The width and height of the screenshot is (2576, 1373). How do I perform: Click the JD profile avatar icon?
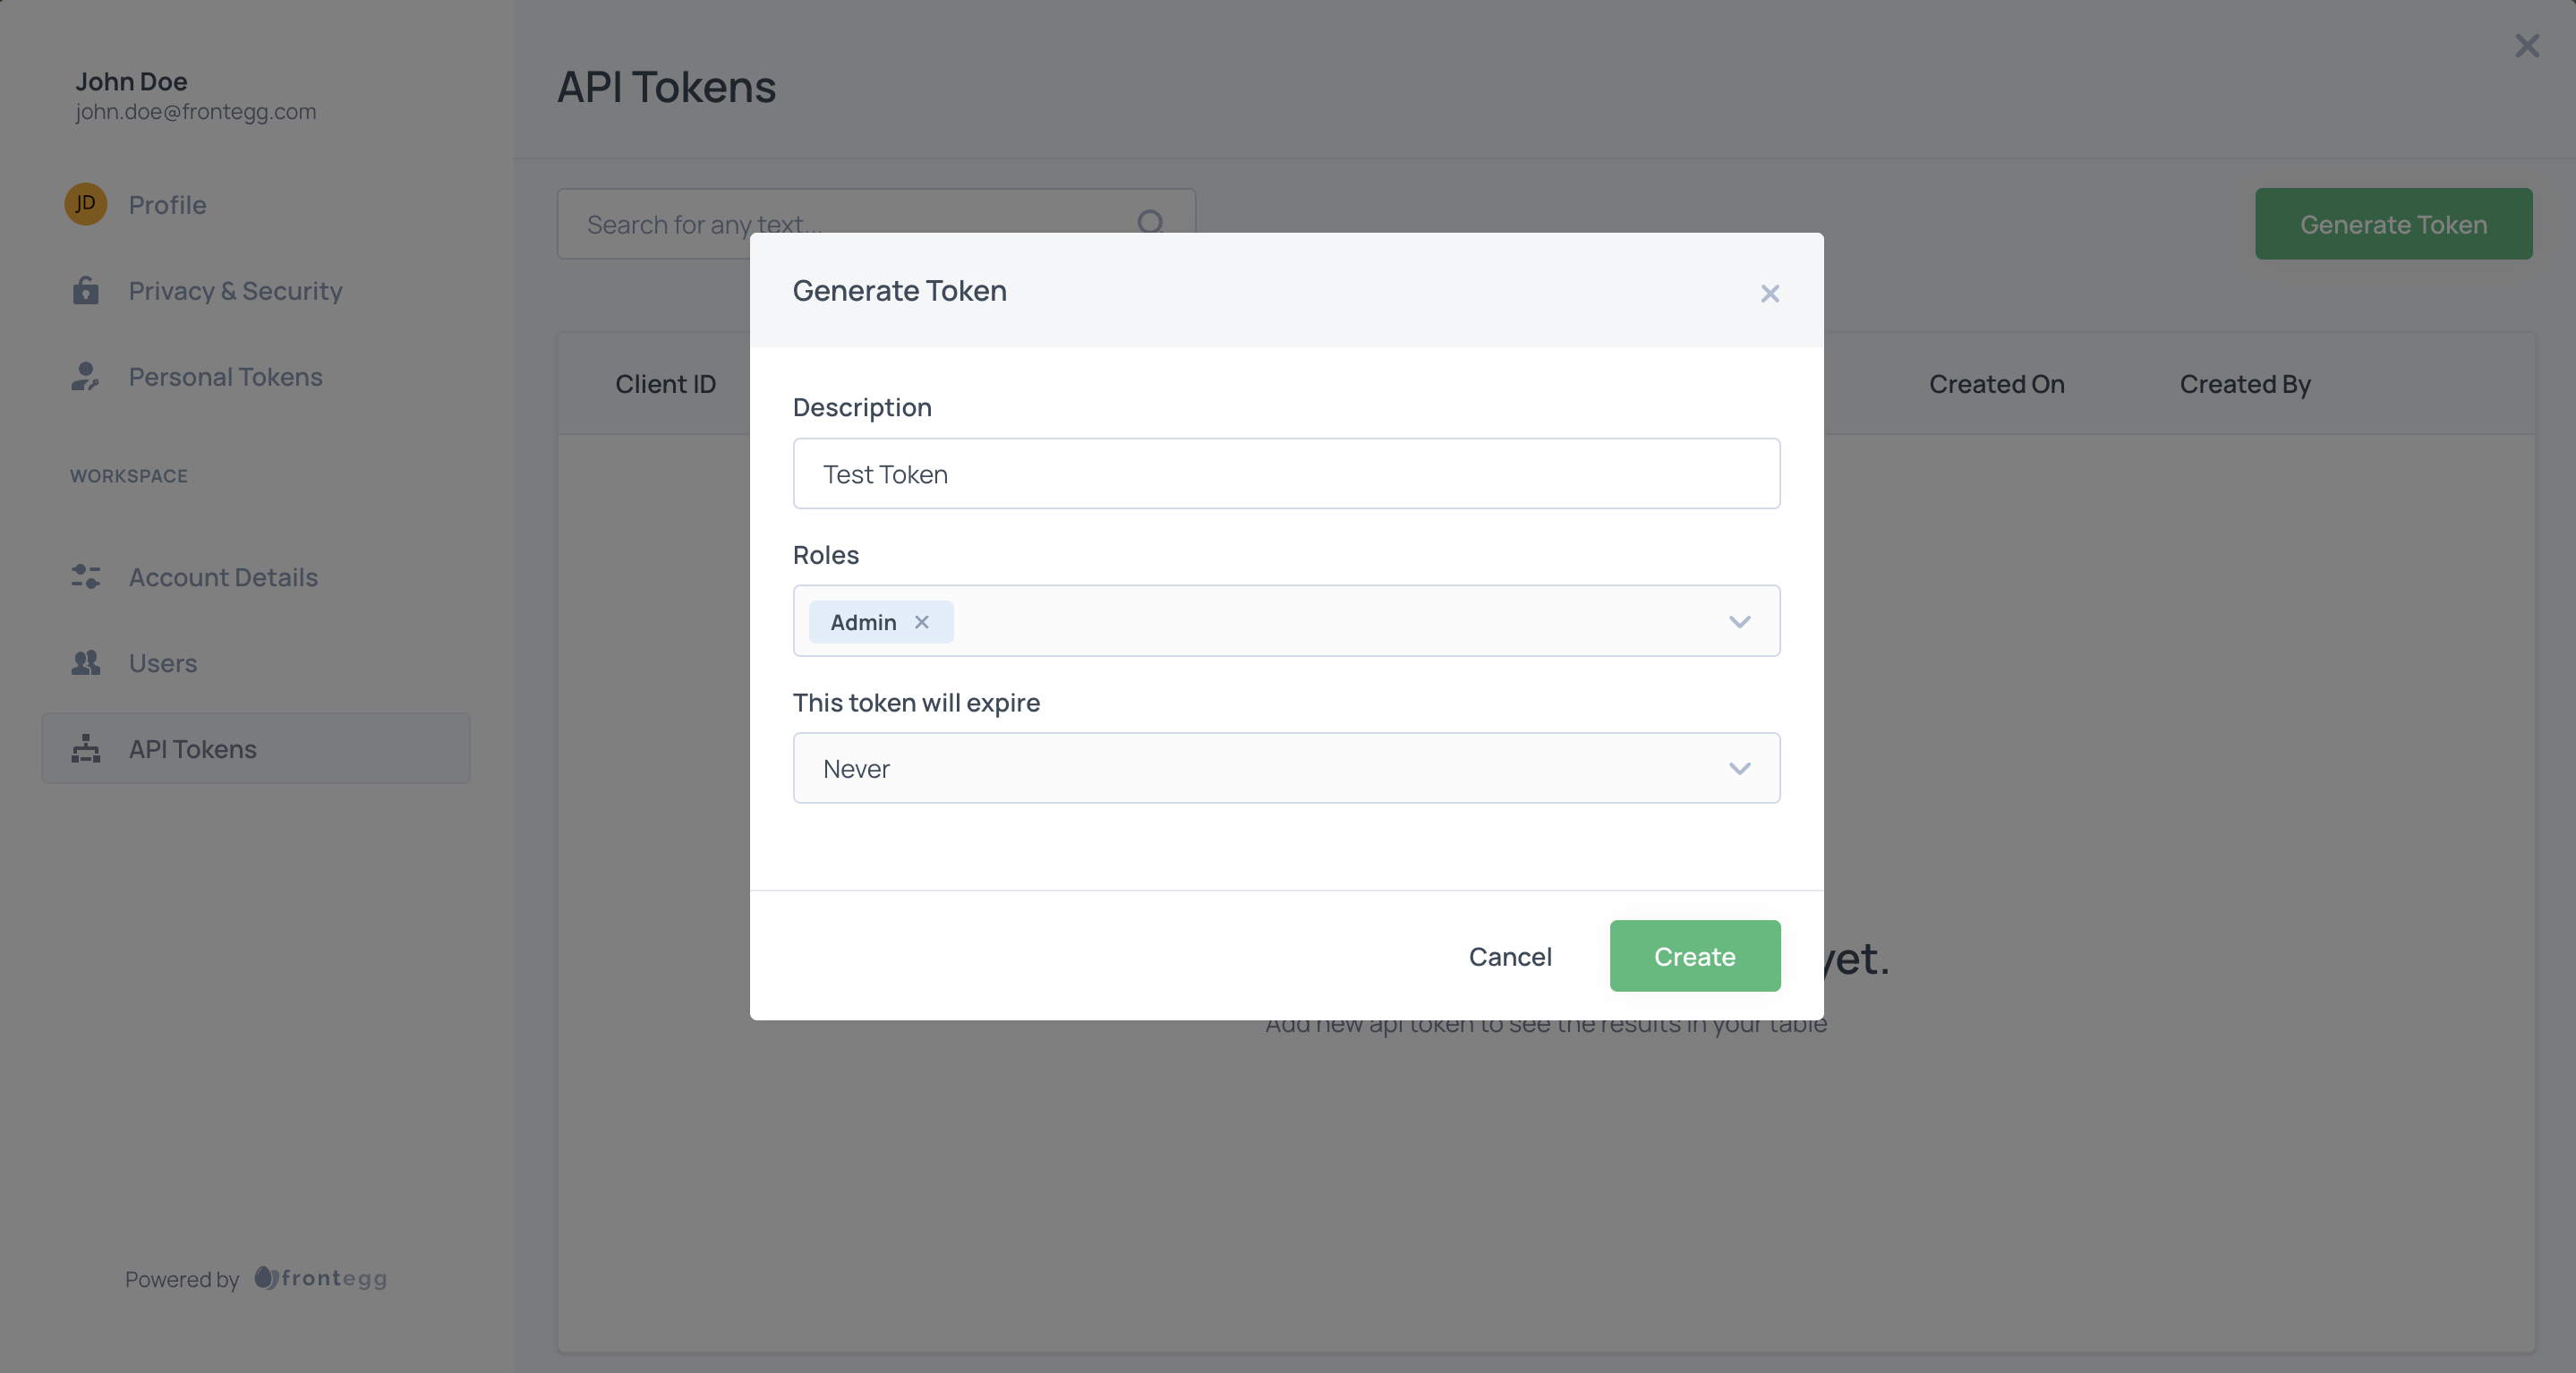coord(85,204)
